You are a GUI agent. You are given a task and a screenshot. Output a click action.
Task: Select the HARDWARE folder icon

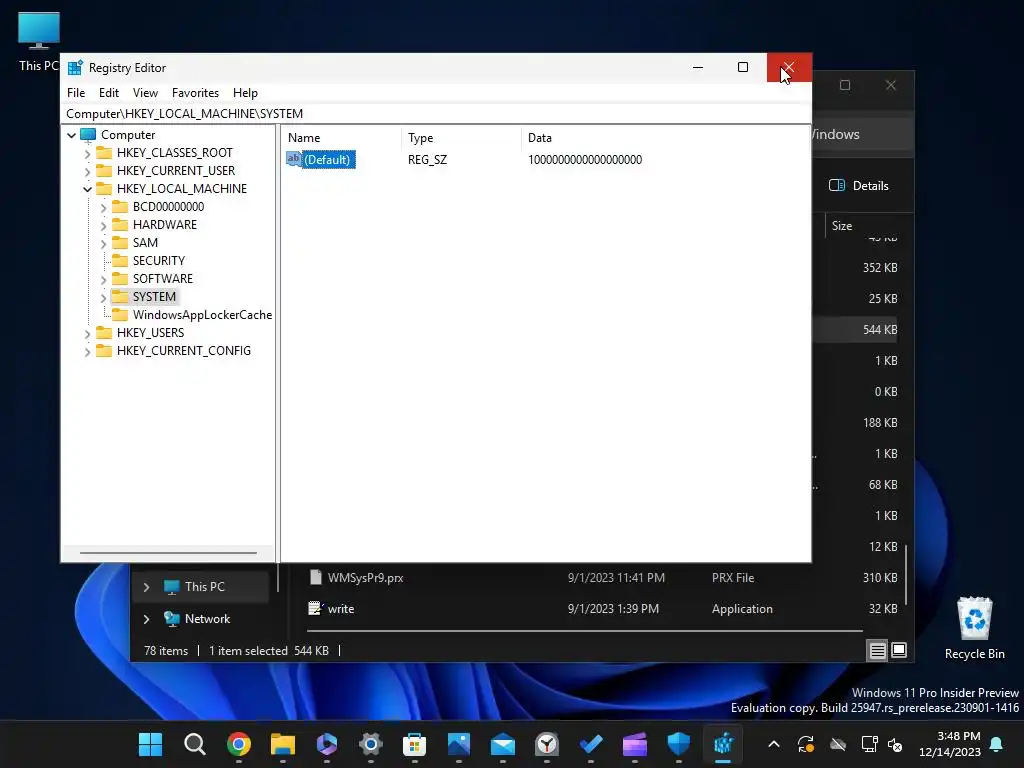[120, 225]
